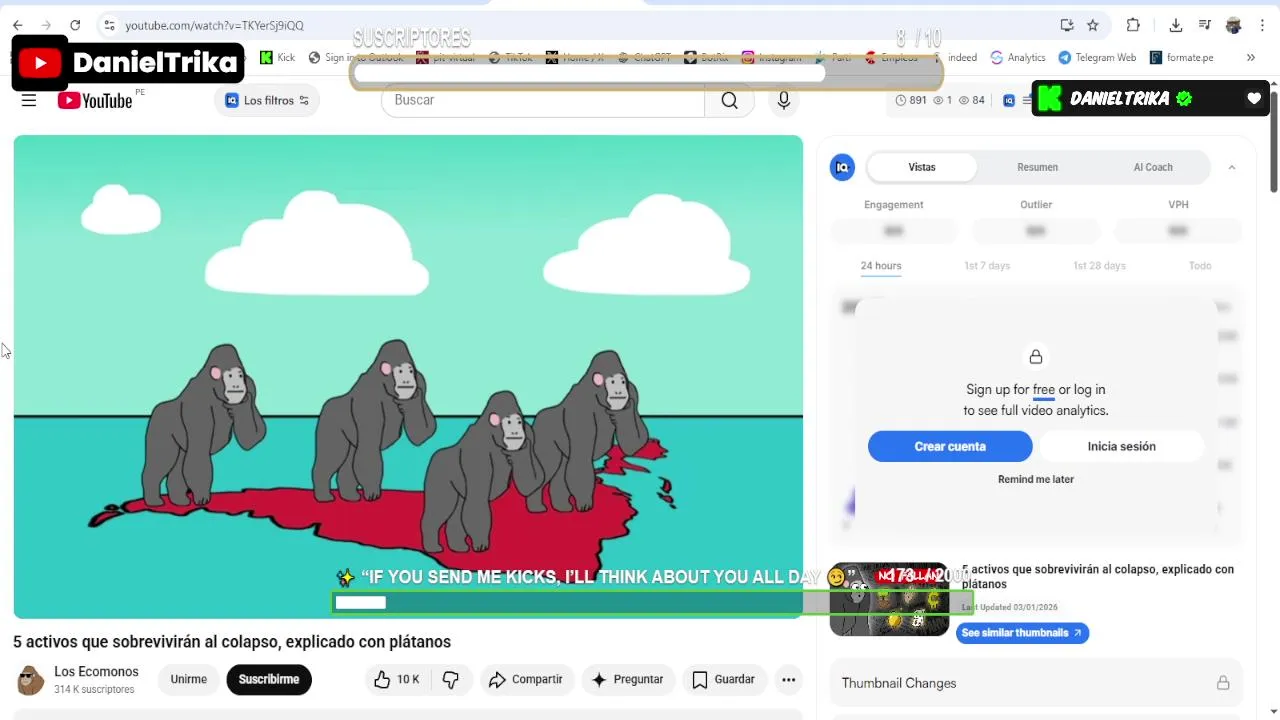This screenshot has height=720, width=1280.
Task: Click the site information icon in address bar
Action: click(109, 25)
